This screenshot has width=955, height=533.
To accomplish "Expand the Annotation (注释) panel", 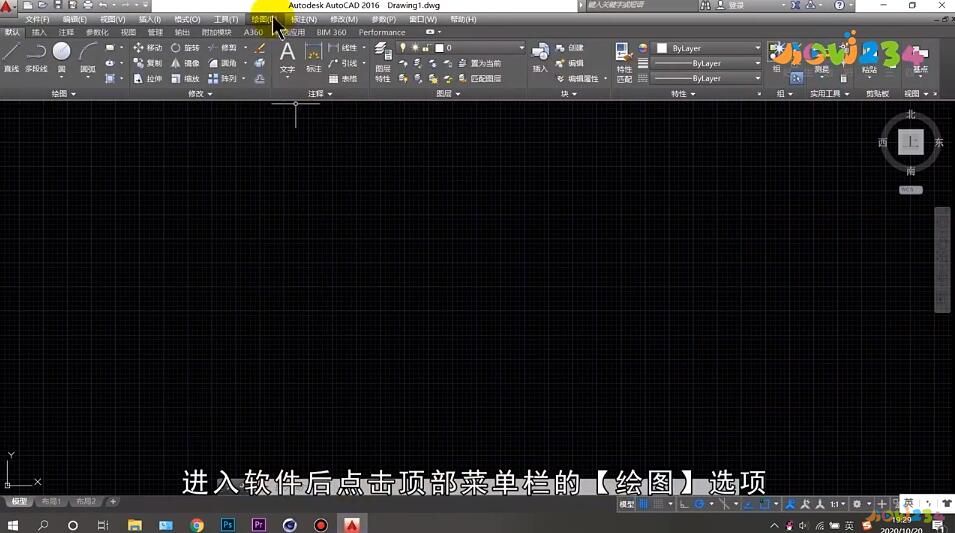I will pyautogui.click(x=320, y=94).
